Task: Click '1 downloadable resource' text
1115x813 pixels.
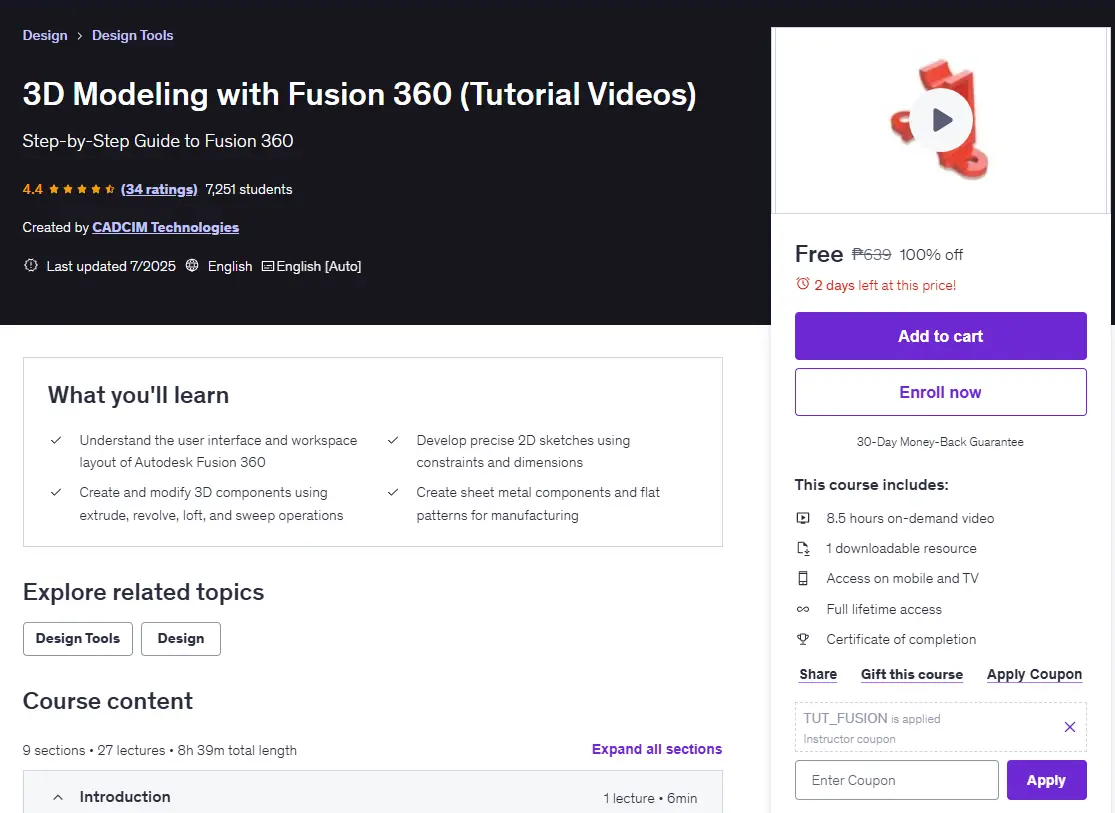Action: click(901, 548)
